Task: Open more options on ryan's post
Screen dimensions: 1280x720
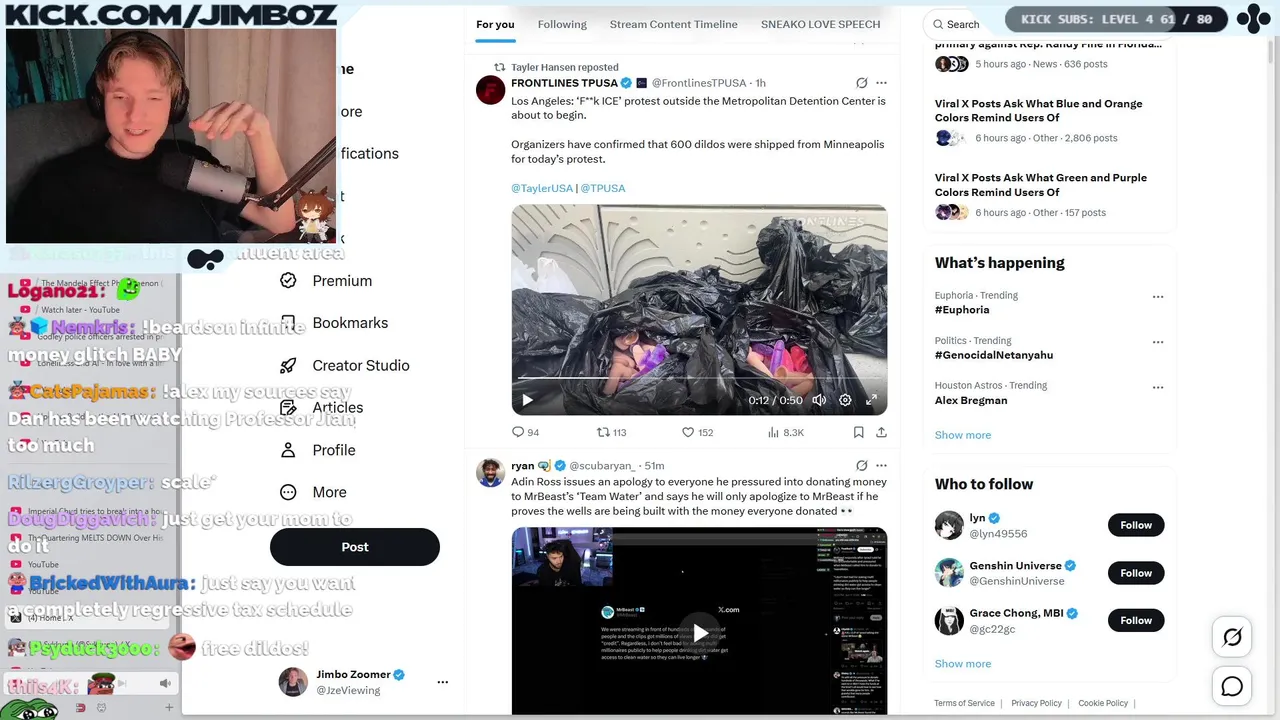Action: point(881,465)
